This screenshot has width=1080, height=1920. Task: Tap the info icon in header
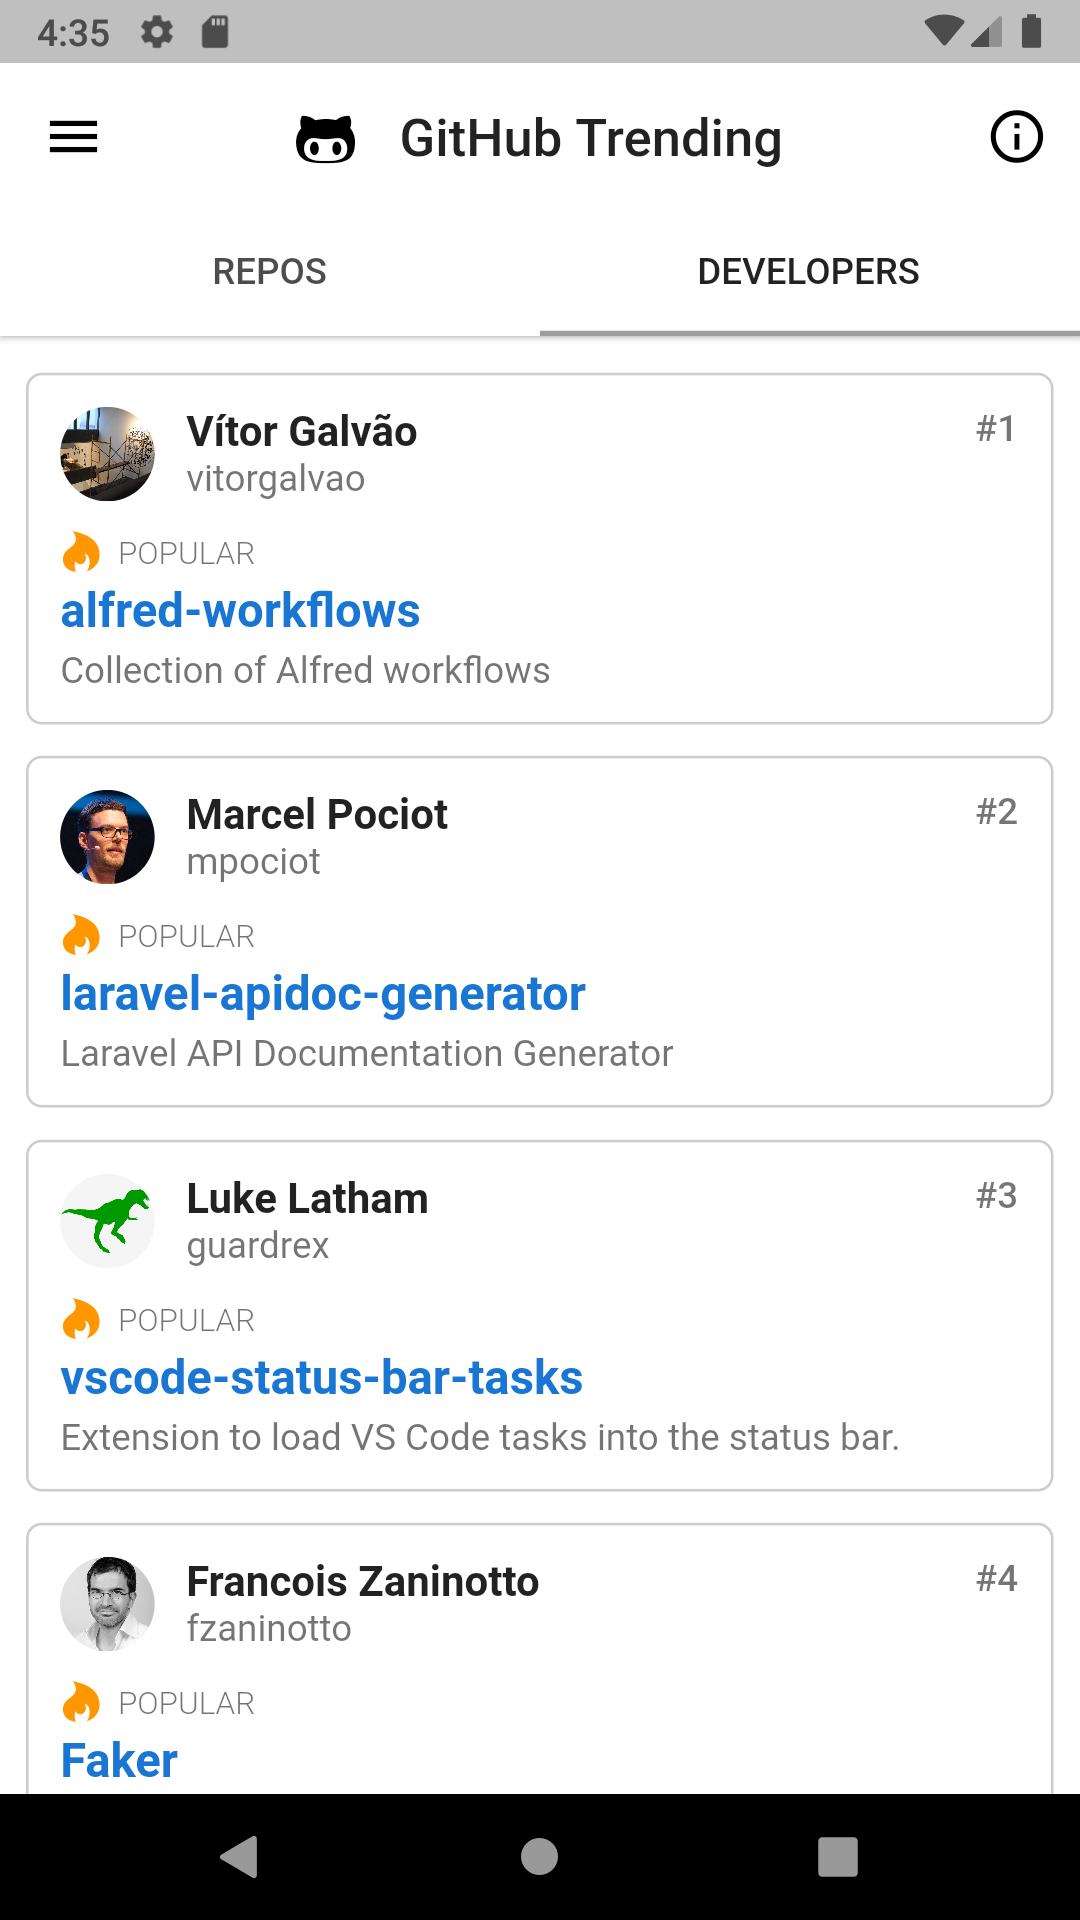[1016, 137]
